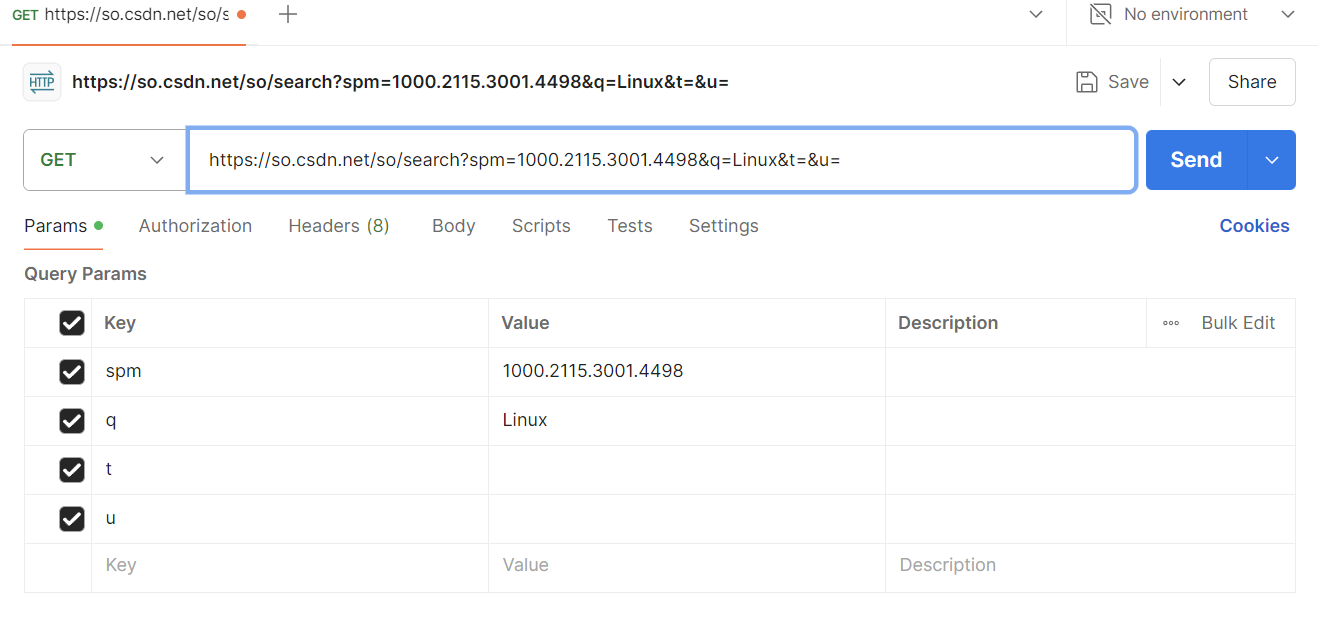This screenshot has height=636, width=1318.
Task: Open a new request tab with plus icon
Action: (x=288, y=15)
